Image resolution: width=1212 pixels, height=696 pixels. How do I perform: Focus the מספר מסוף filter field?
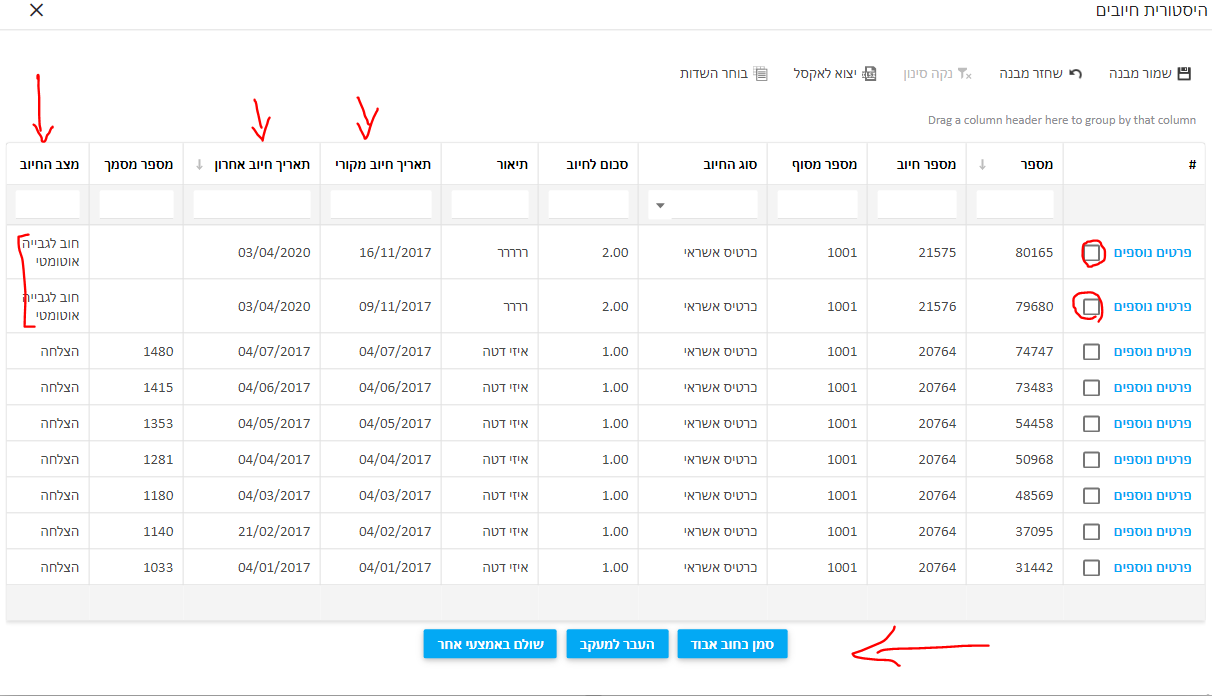pyautogui.click(x=818, y=205)
